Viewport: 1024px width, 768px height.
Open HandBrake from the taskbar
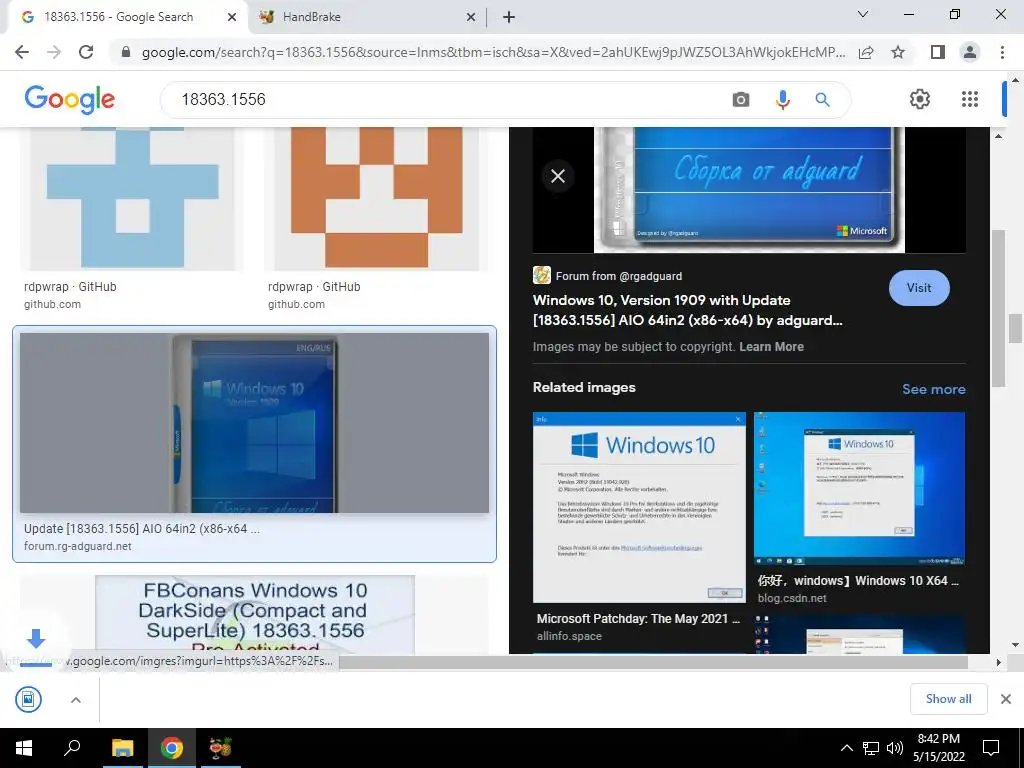click(x=221, y=748)
